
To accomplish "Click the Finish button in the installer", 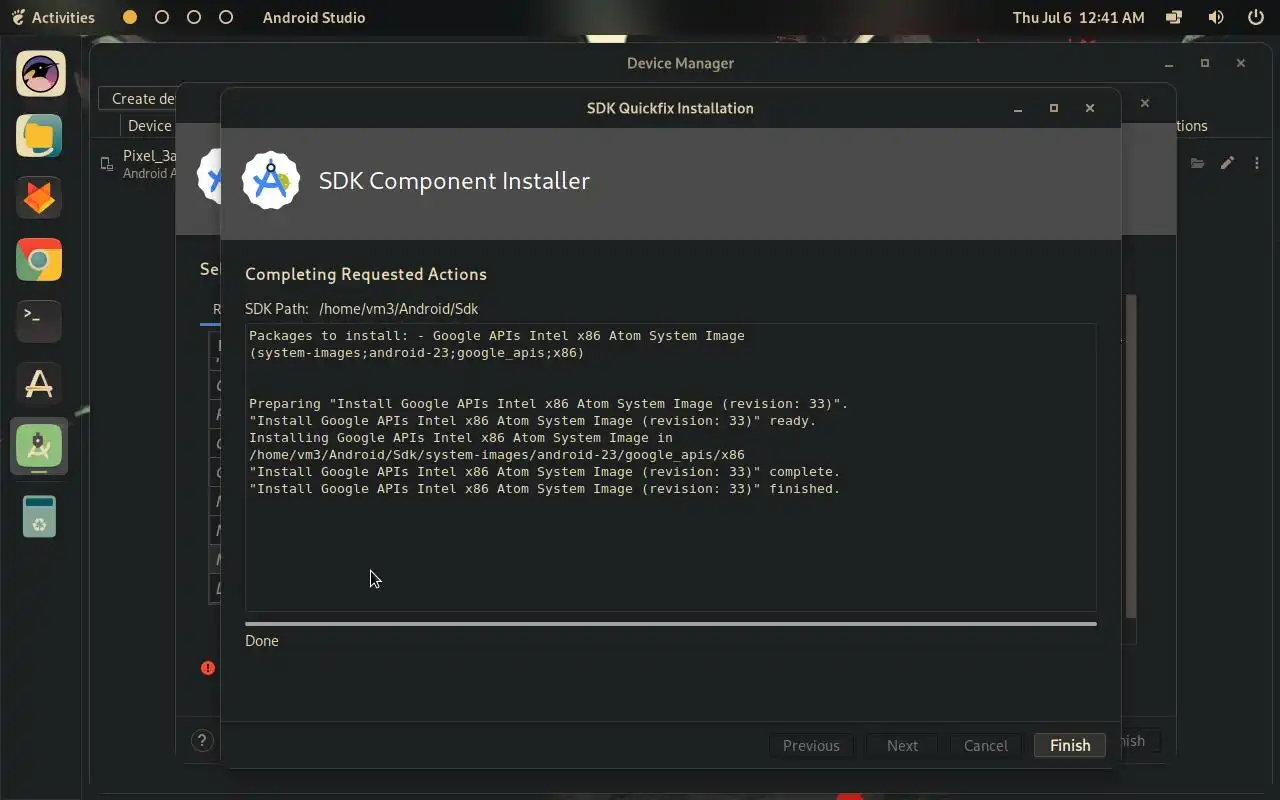I will pos(1070,745).
